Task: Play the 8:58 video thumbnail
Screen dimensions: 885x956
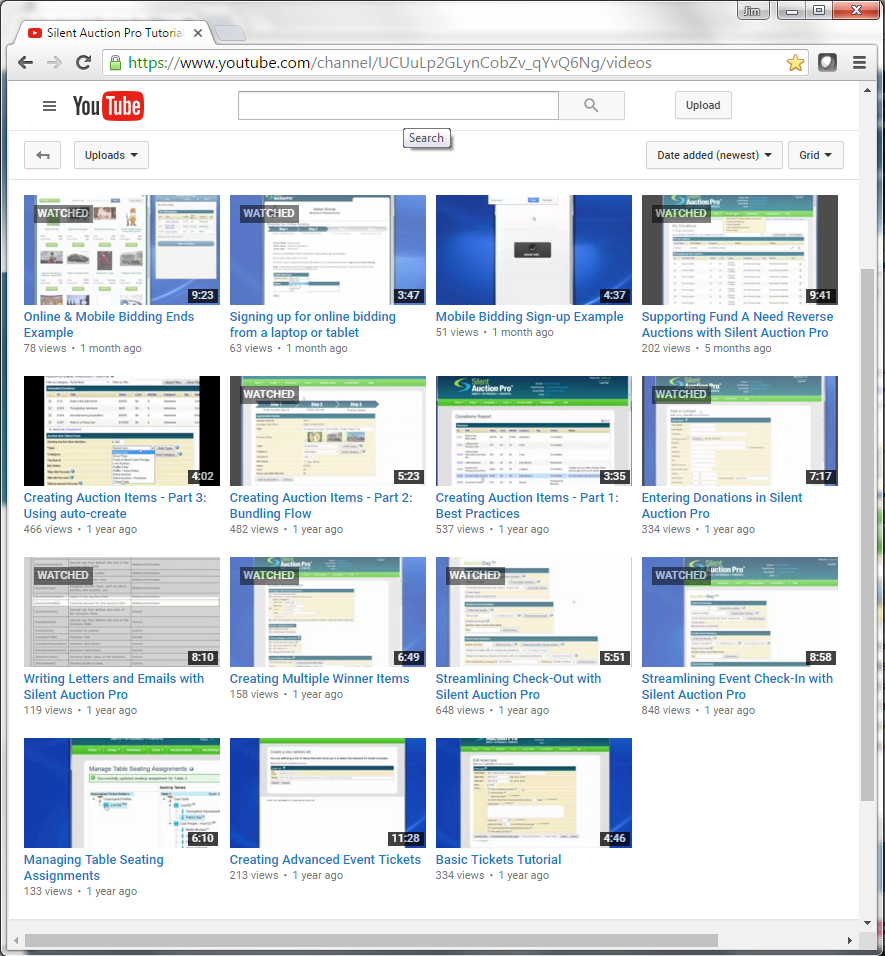Action: (x=740, y=612)
